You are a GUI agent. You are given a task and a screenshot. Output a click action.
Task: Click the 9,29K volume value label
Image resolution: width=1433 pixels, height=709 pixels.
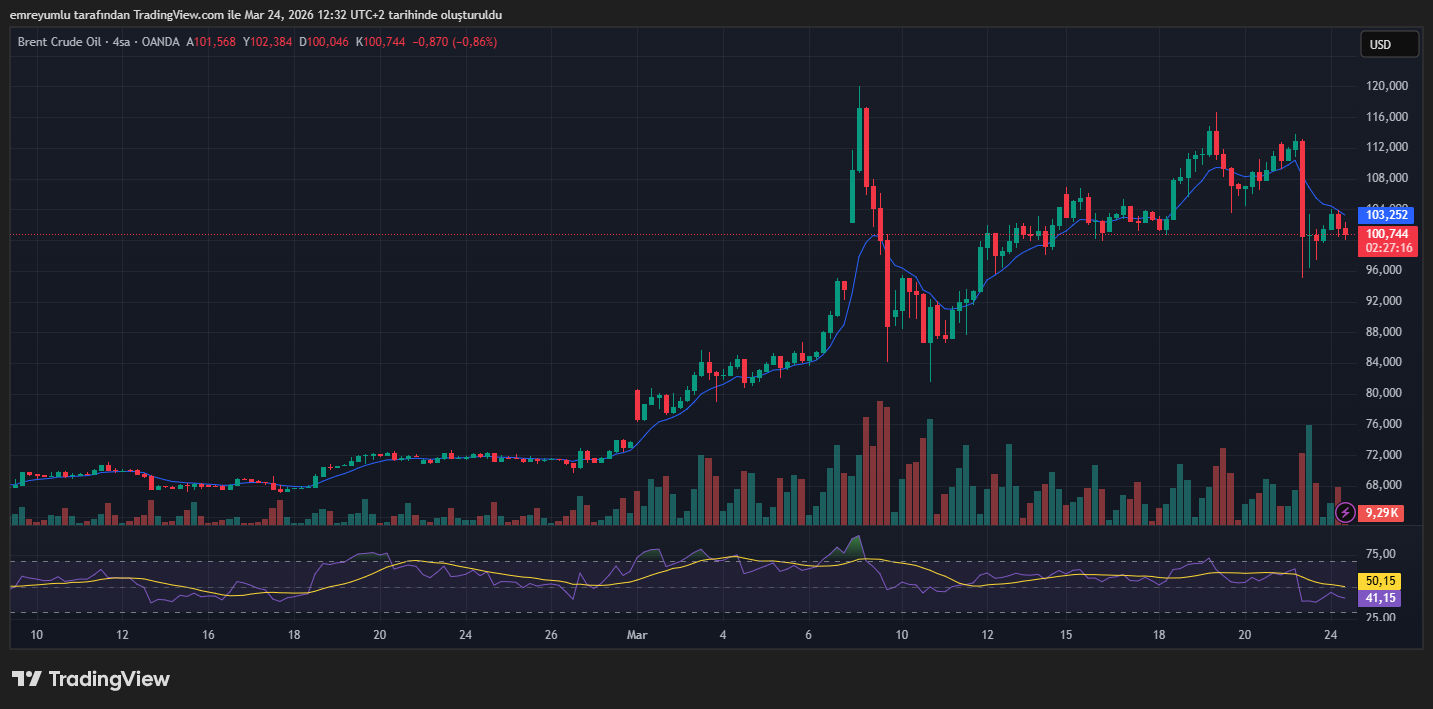click(1382, 512)
